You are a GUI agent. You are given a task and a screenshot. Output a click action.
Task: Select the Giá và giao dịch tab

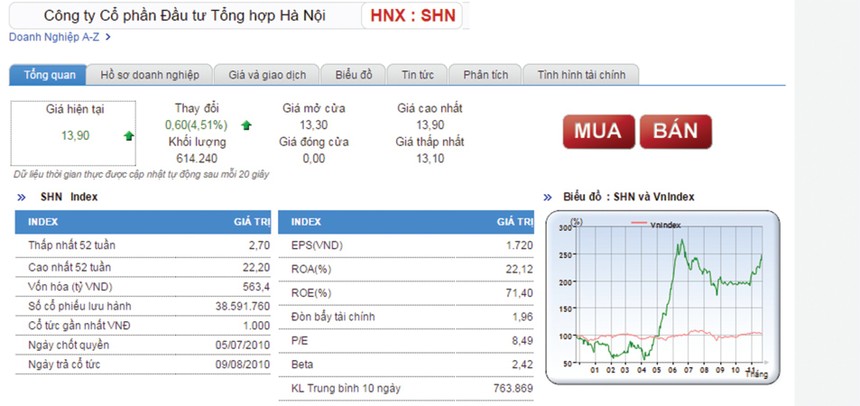[267, 75]
